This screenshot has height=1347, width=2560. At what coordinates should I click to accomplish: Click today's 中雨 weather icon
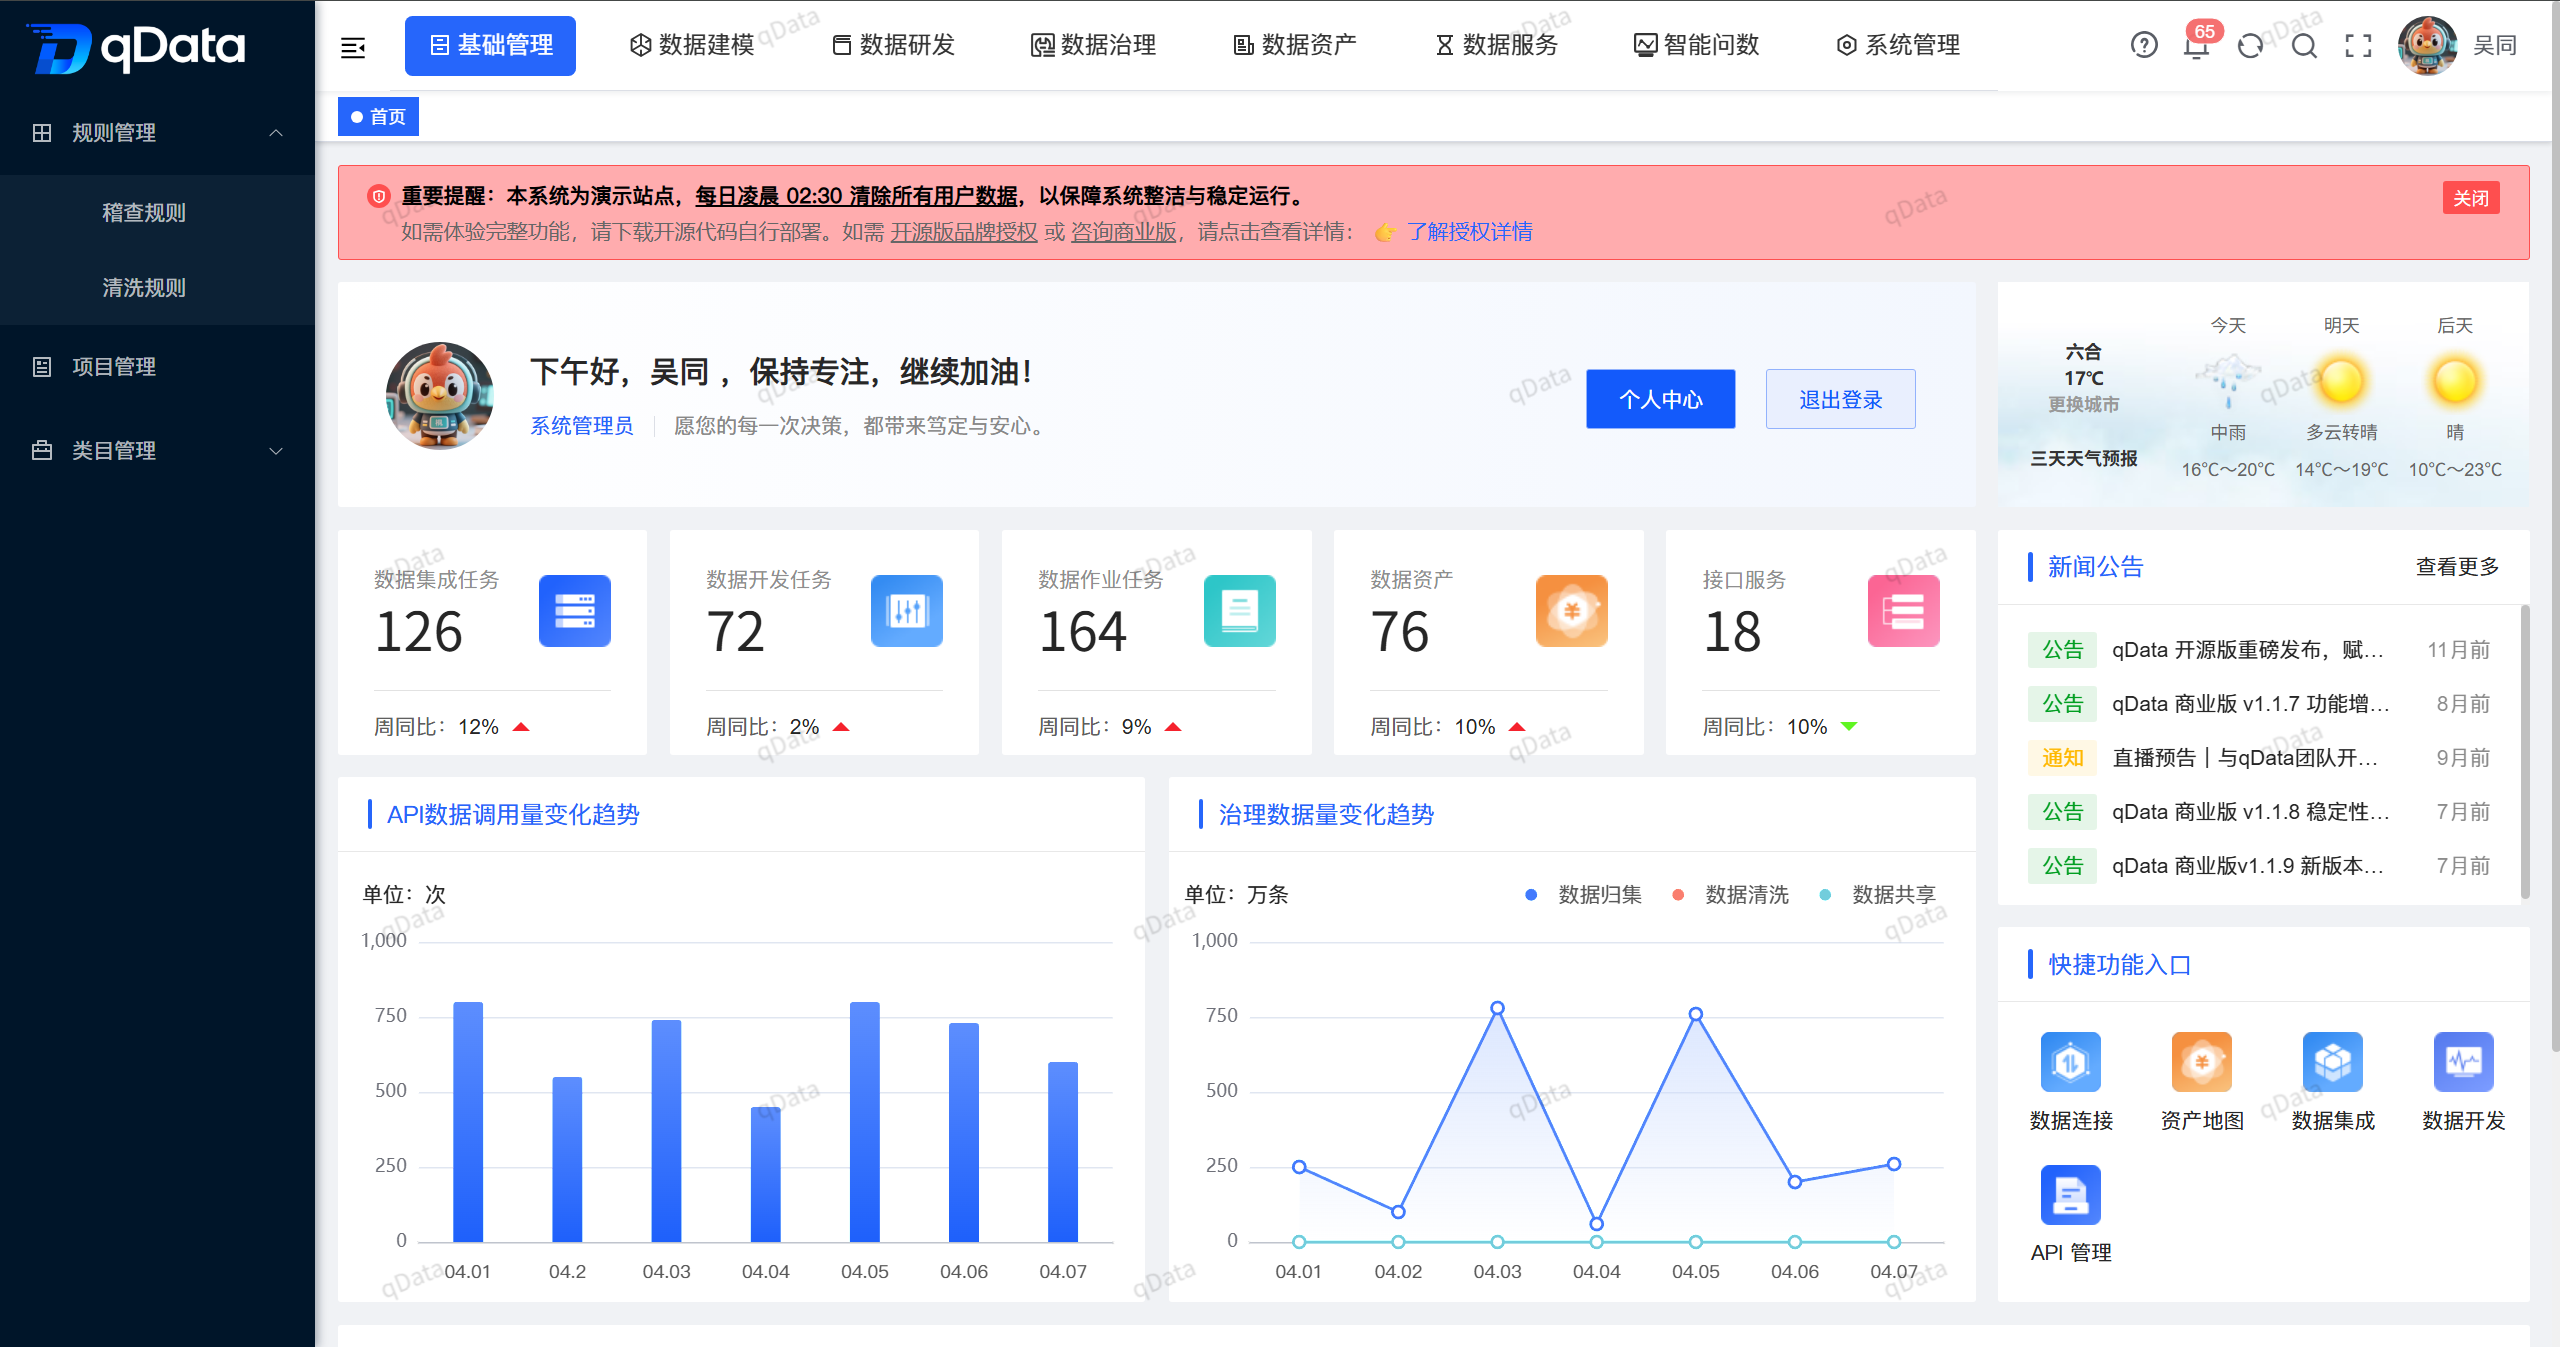tap(2228, 381)
